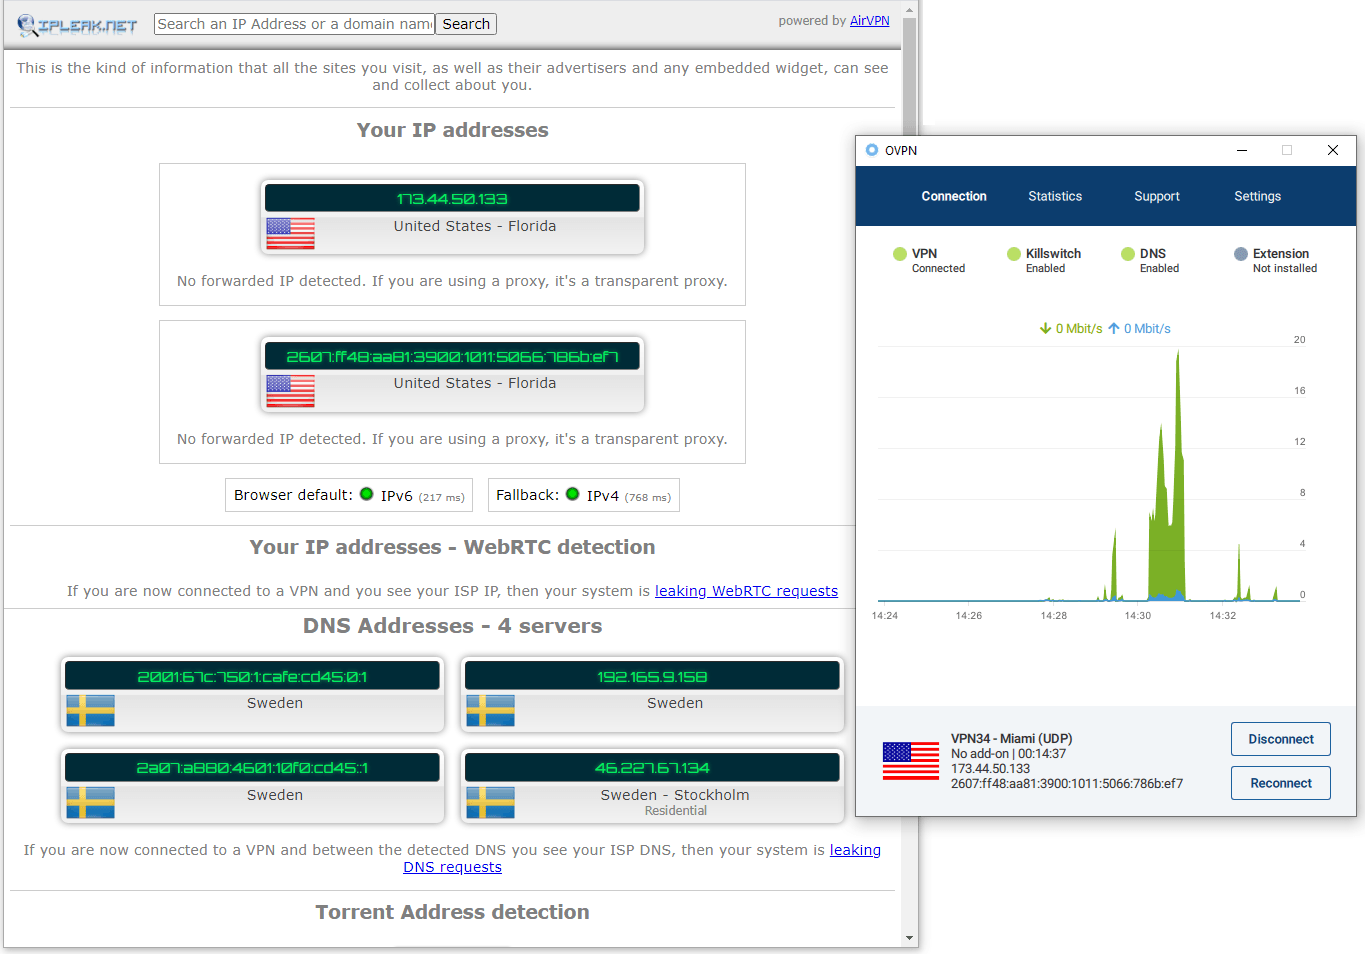Click the Disconnect button
The width and height of the screenshot is (1365, 954).
[x=1280, y=739]
